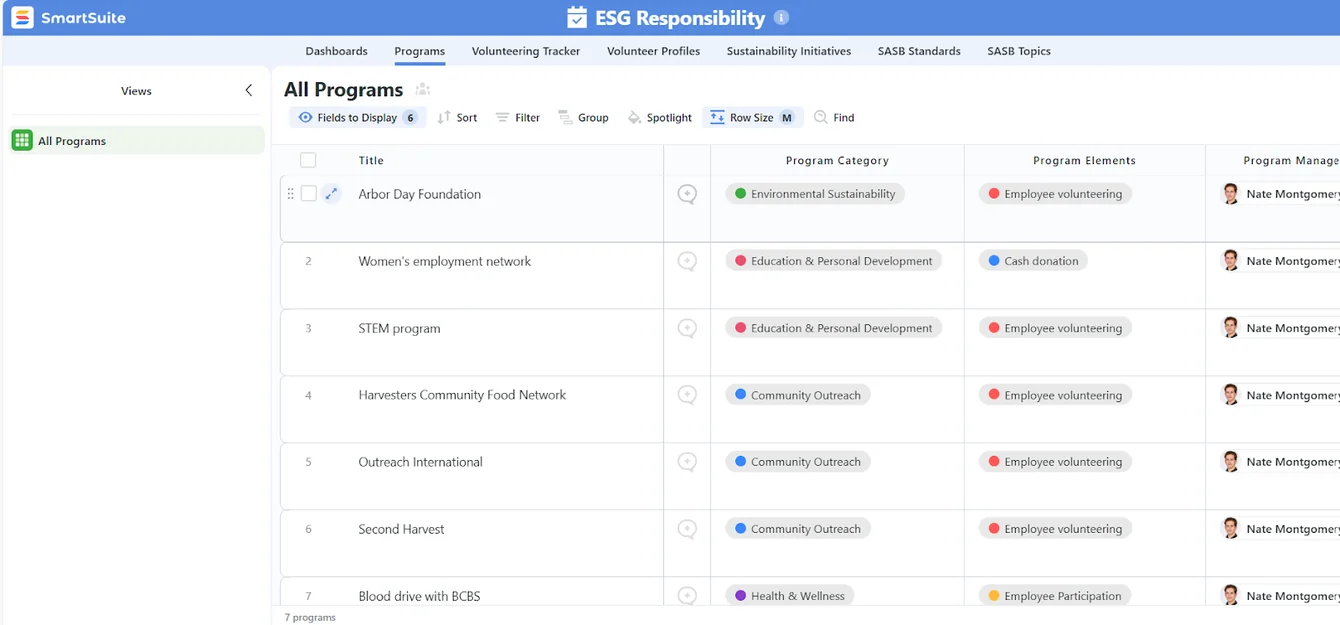Grab the drag handle for Arbor Day Foundation row
This screenshot has width=1340, height=625.
(291, 194)
